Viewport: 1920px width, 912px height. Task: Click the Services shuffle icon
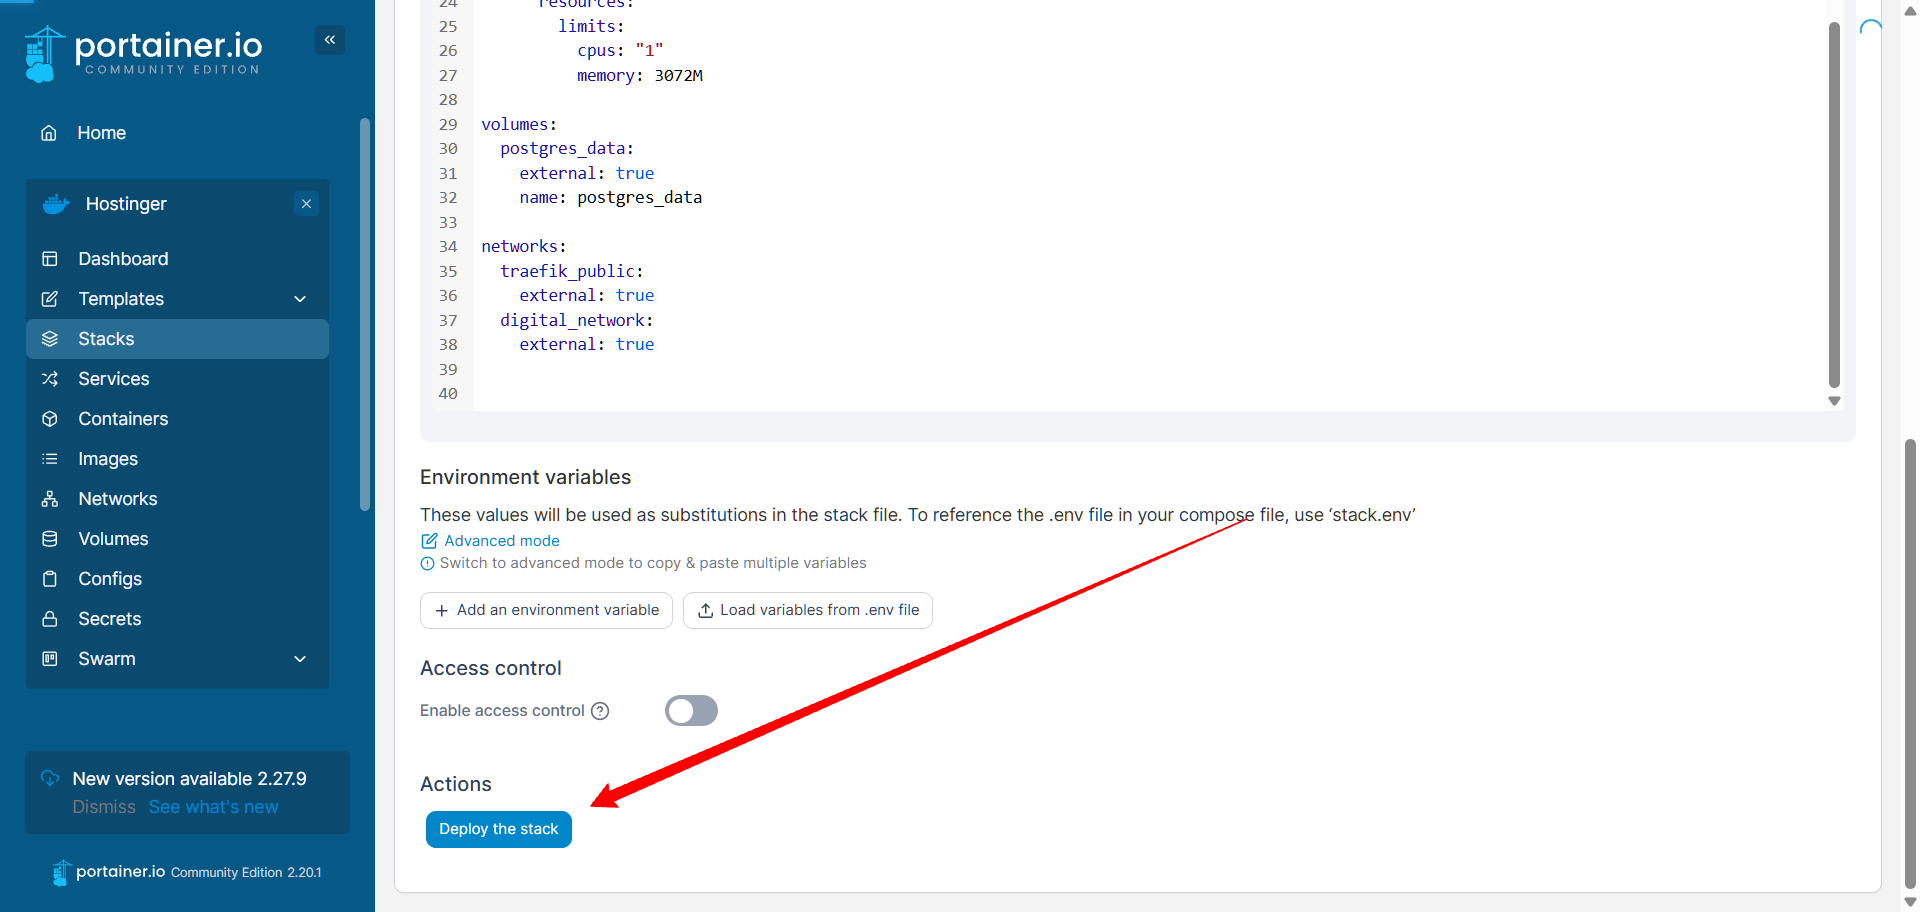(x=50, y=379)
